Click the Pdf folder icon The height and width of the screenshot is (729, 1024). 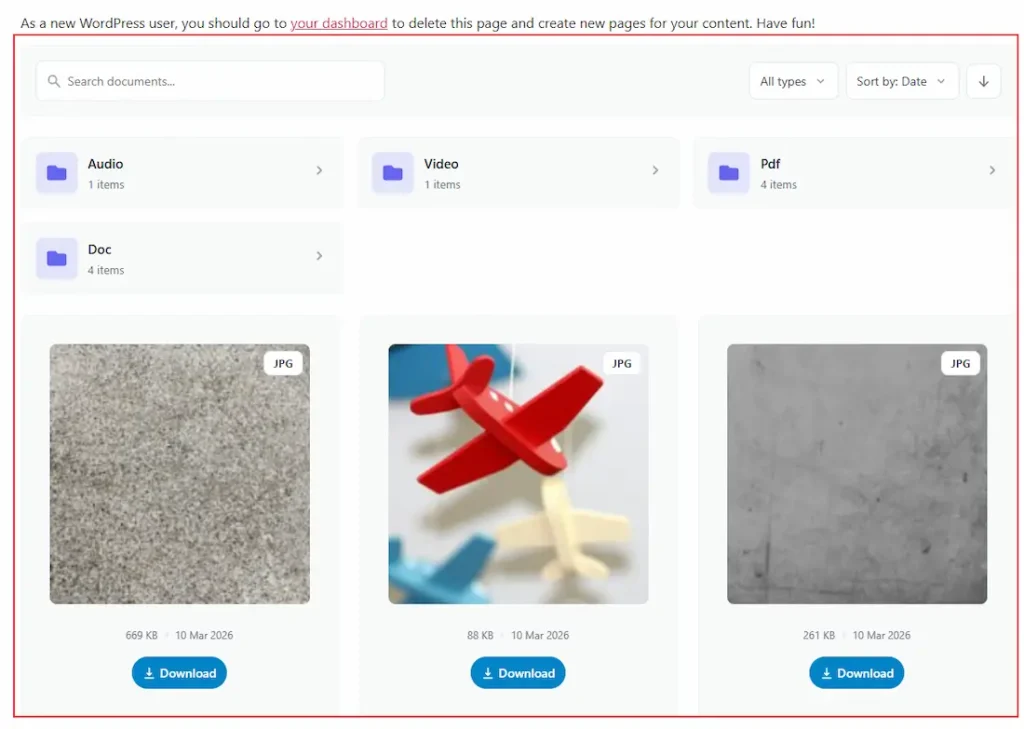click(x=729, y=172)
